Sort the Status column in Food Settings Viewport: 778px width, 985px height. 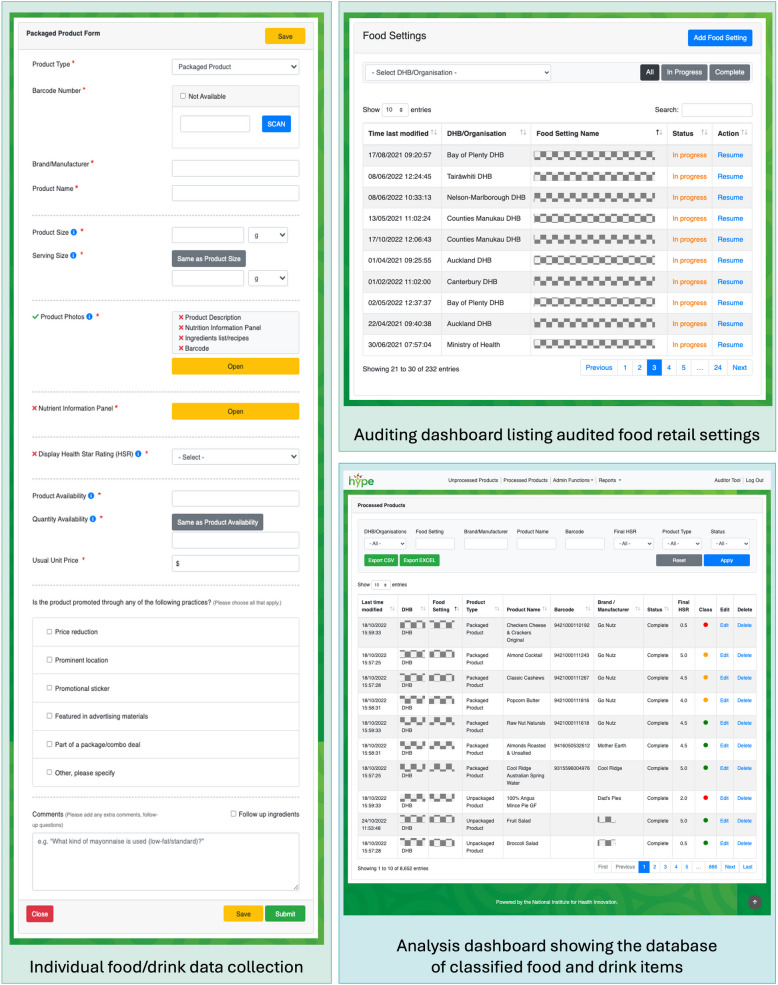pyautogui.click(x=704, y=133)
